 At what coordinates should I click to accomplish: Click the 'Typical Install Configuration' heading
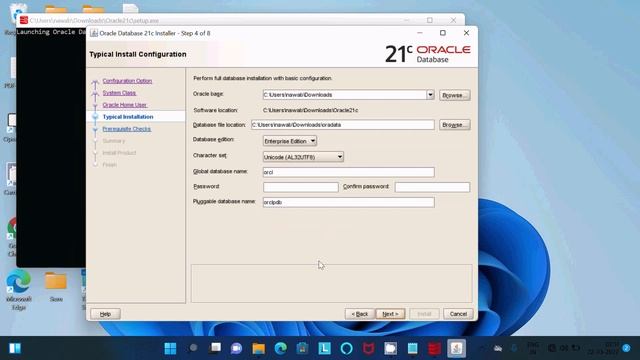pyautogui.click(x=138, y=54)
